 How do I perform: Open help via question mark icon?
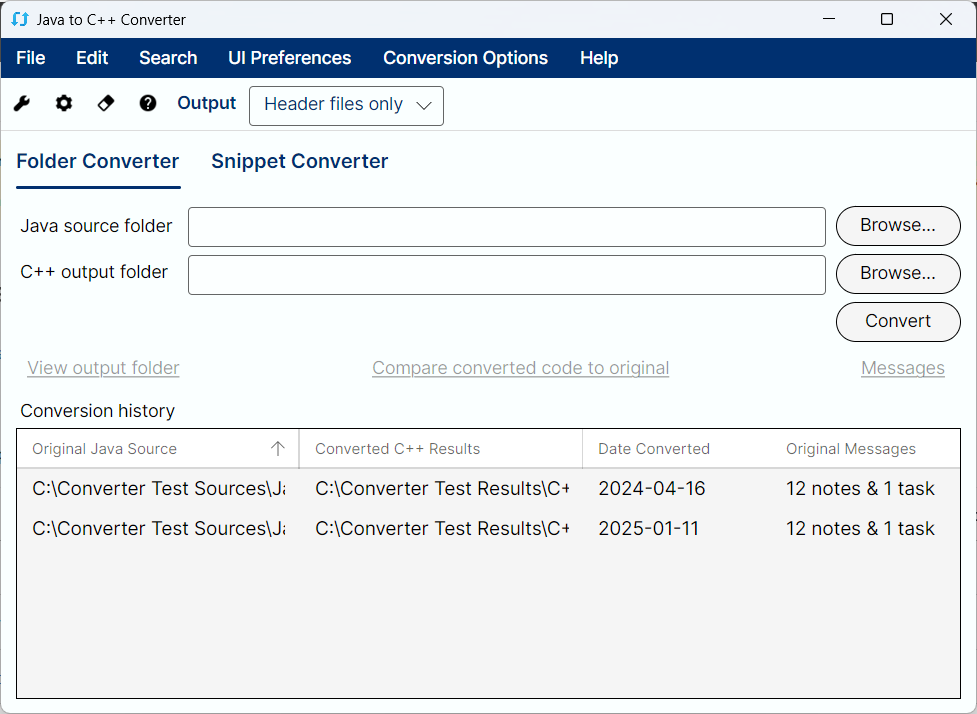(148, 103)
